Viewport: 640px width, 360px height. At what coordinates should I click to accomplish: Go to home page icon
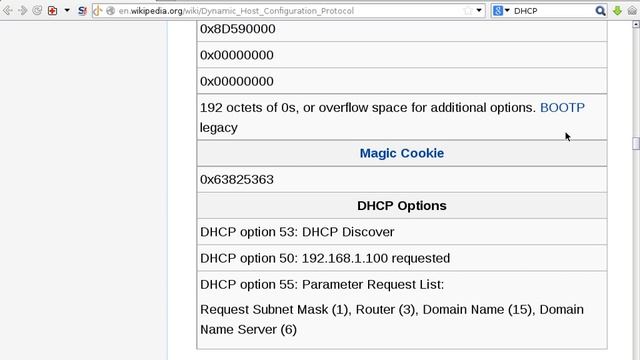[632, 11]
